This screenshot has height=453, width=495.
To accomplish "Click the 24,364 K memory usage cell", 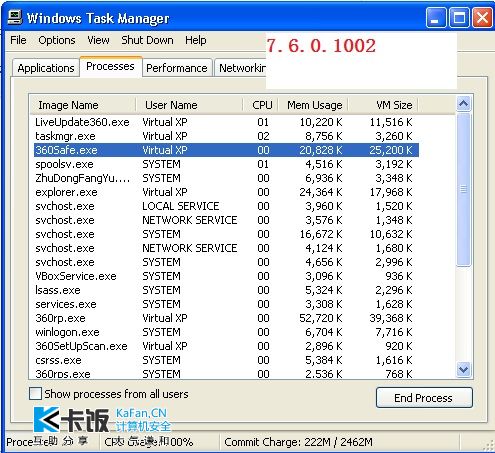I will 321,192.
